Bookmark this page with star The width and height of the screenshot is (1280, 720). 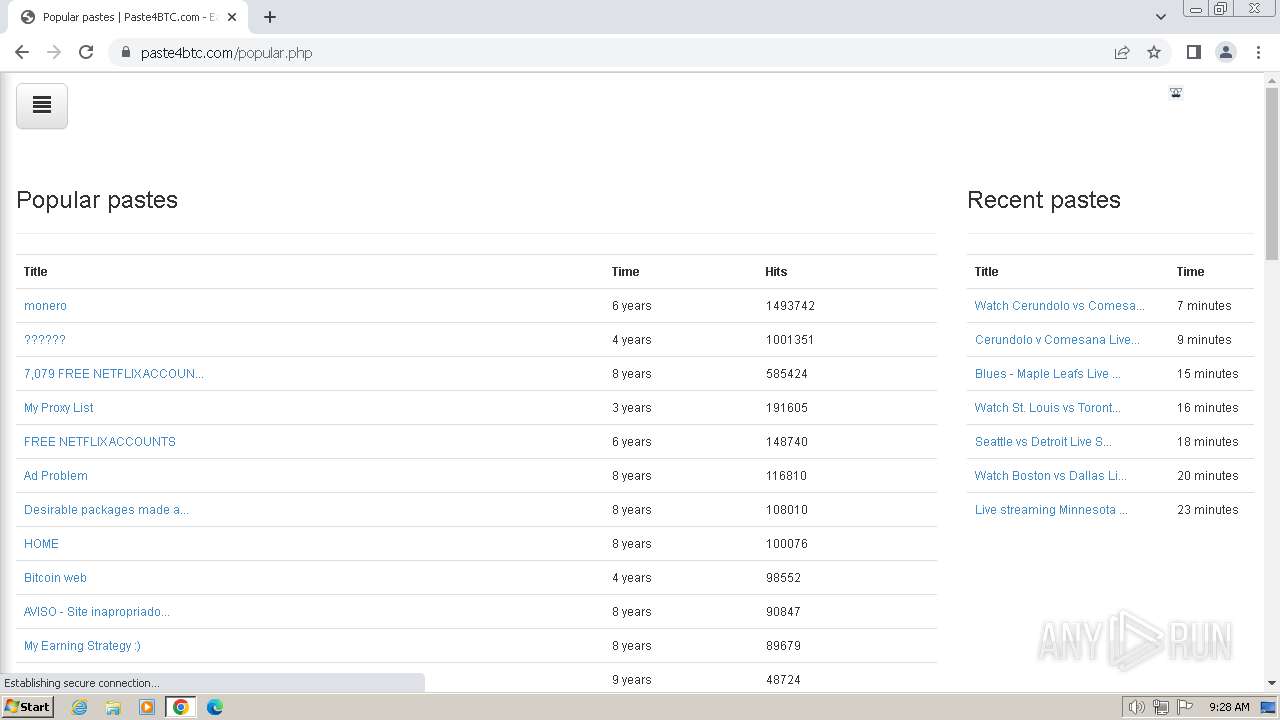click(1154, 52)
